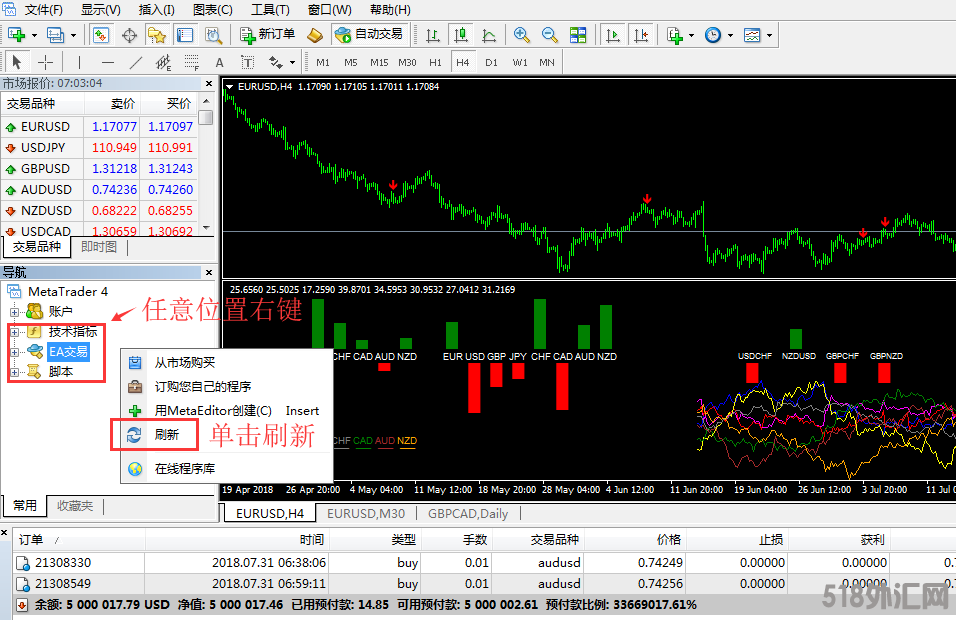The height and width of the screenshot is (620, 956).
Task: Open the new chart icon
Action: click(x=16, y=35)
